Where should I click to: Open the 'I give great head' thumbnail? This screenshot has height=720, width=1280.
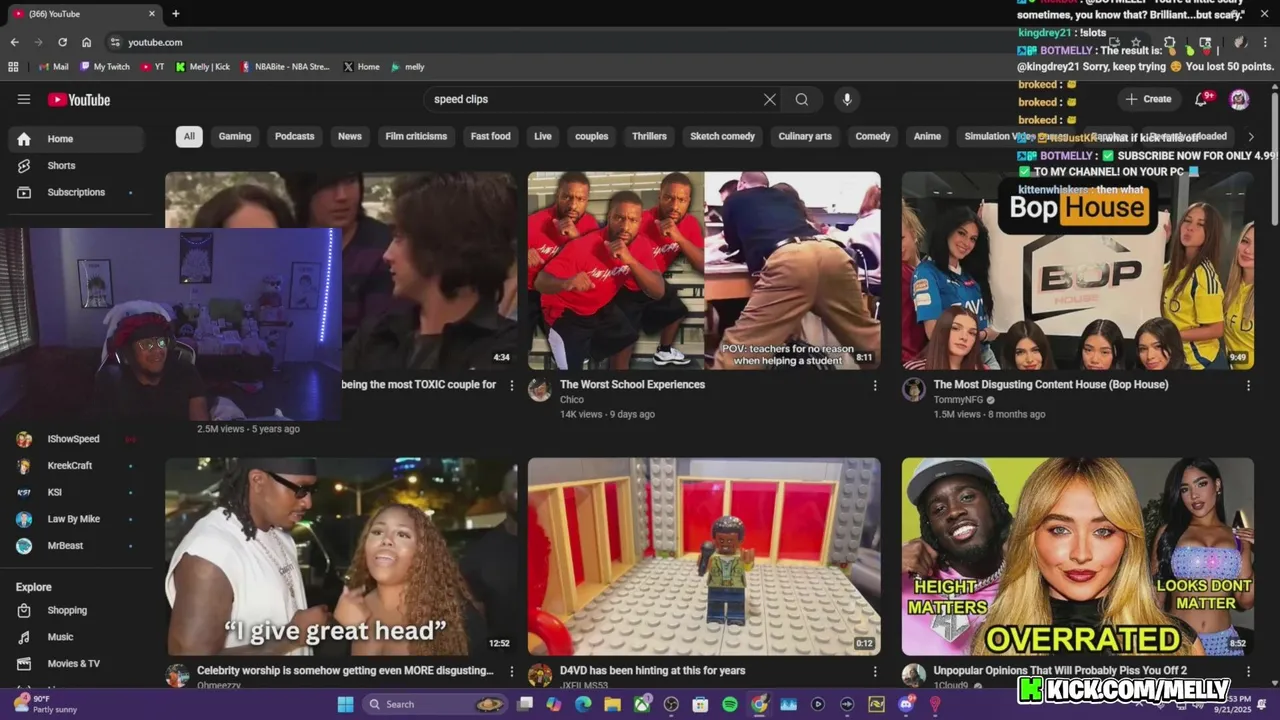341,557
